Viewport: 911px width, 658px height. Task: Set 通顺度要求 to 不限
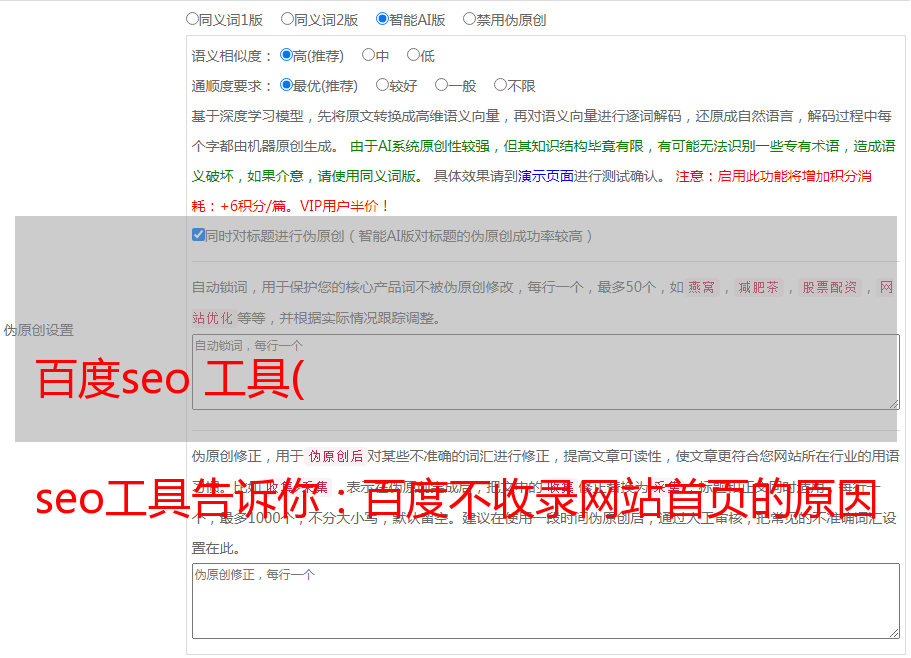tap(500, 85)
